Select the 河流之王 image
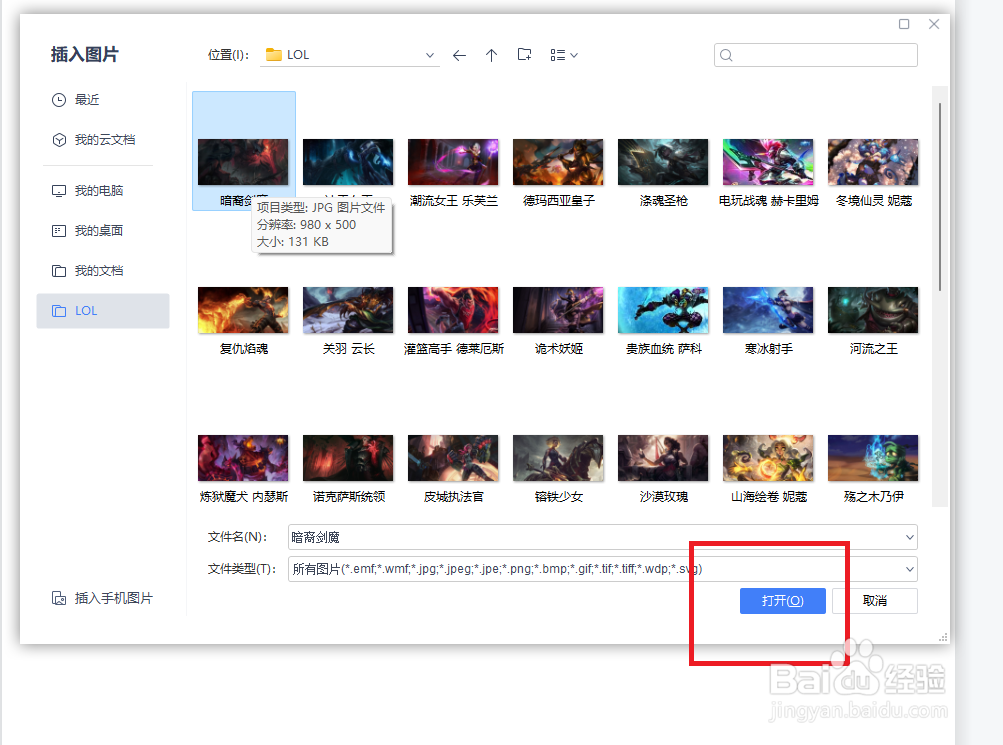Image resolution: width=1003 pixels, height=745 pixels. pyautogui.click(x=873, y=310)
